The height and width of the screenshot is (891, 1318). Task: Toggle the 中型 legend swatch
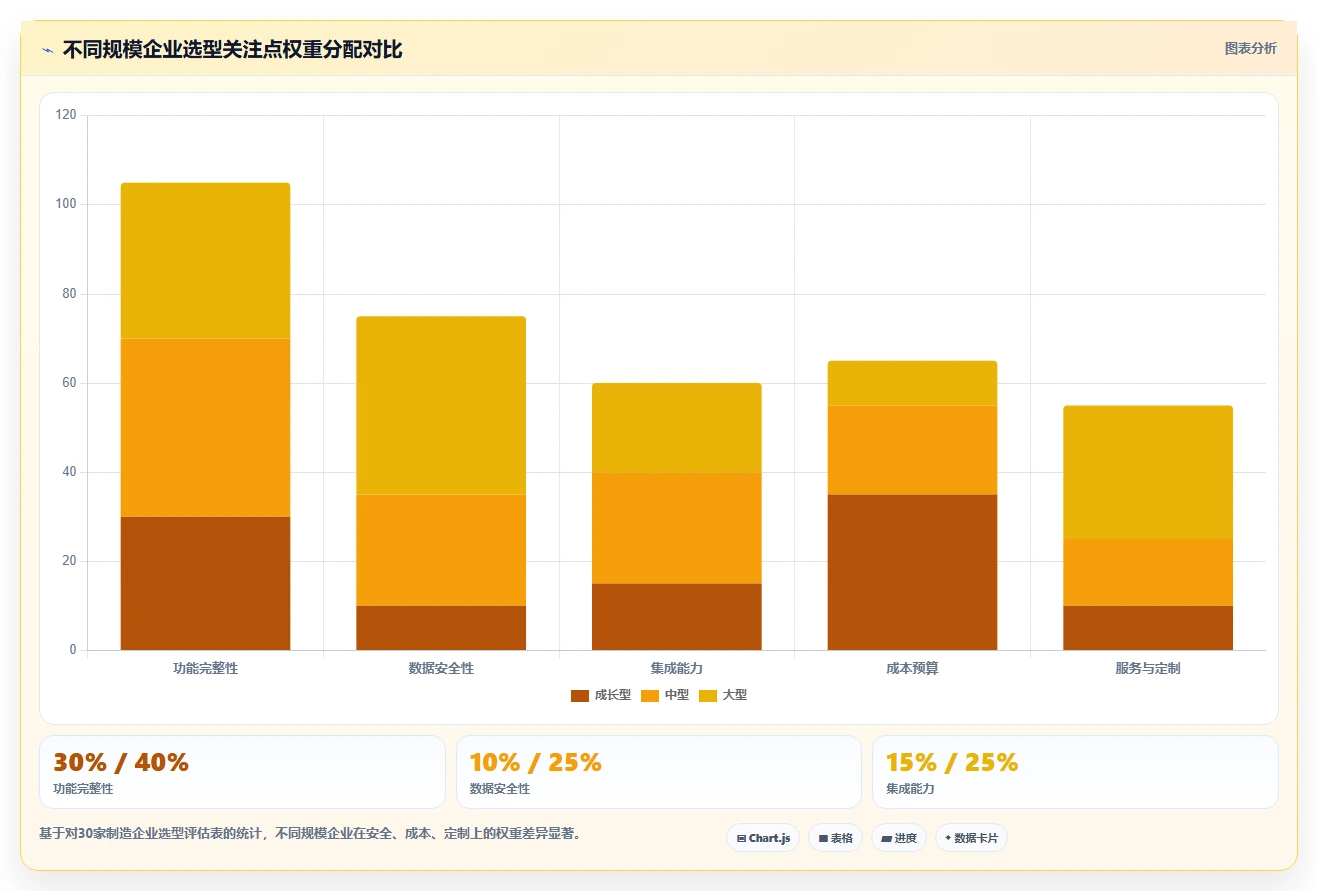650,695
